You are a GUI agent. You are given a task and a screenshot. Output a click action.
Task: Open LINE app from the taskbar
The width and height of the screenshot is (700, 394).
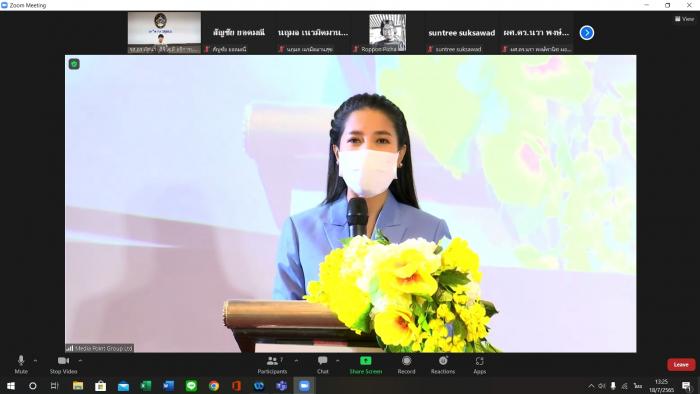coord(191,386)
